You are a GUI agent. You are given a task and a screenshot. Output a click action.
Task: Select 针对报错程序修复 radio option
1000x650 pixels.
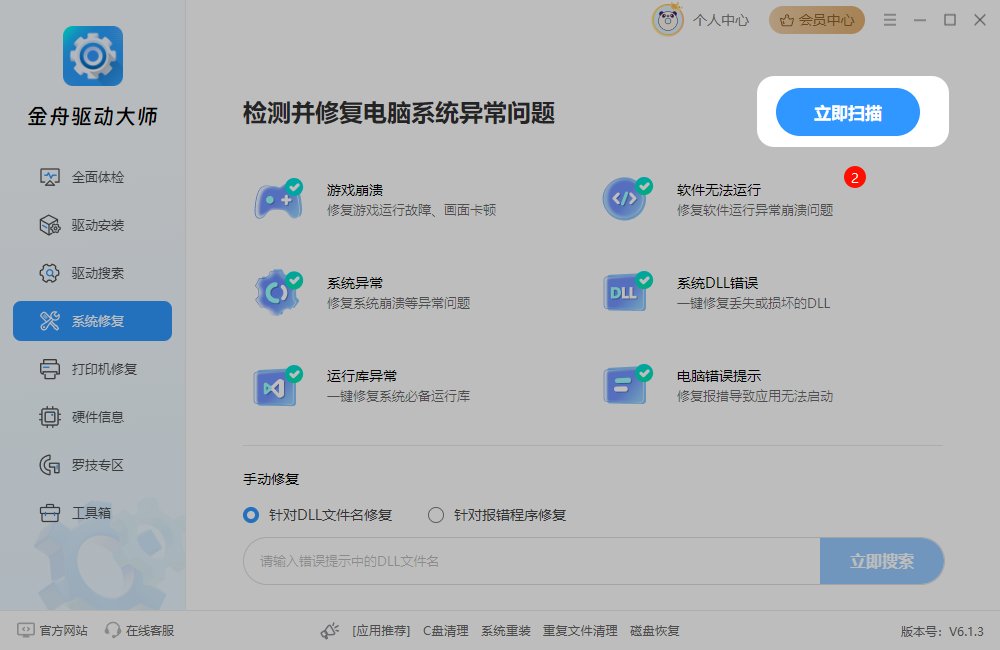click(497, 515)
